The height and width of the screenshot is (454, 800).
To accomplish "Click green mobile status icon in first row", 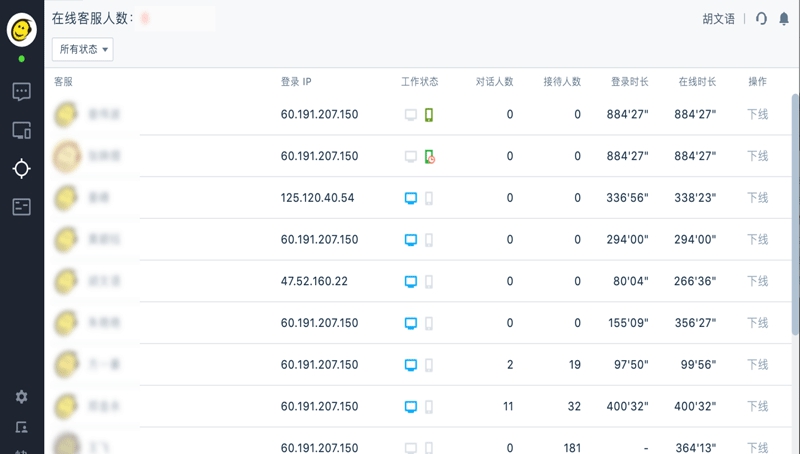I will (429, 114).
